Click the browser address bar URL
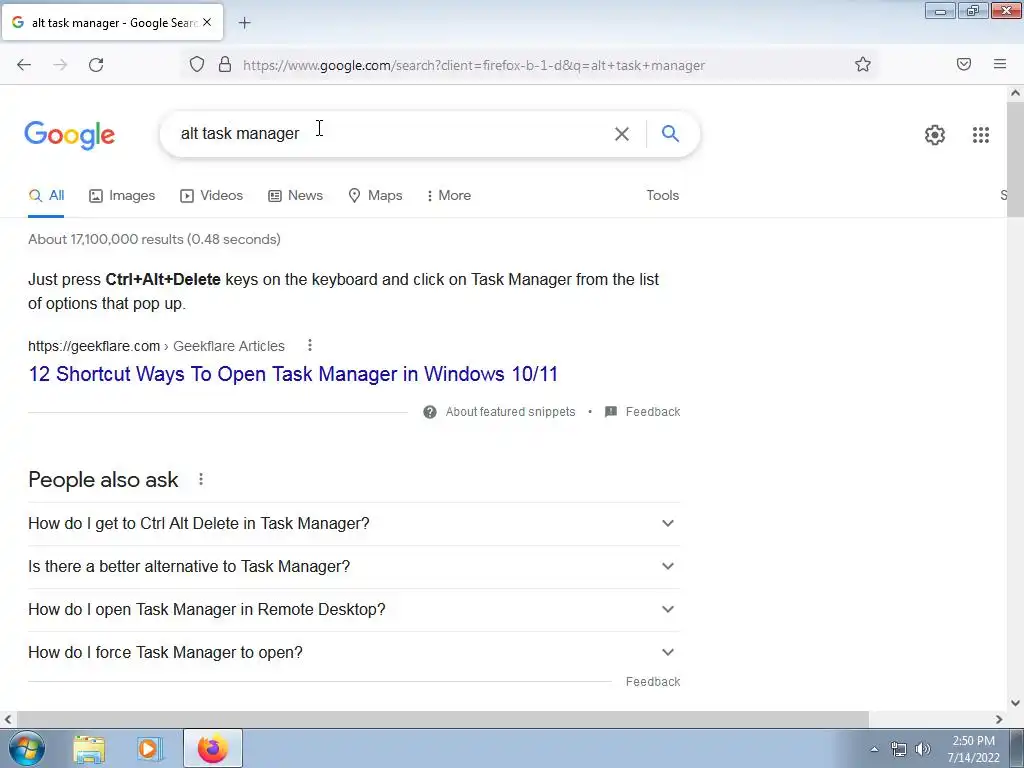Viewport: 1024px width, 768px height. [474, 65]
